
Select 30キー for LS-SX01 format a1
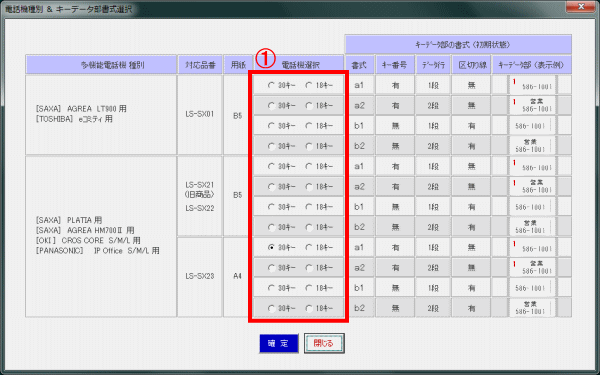coord(271,85)
